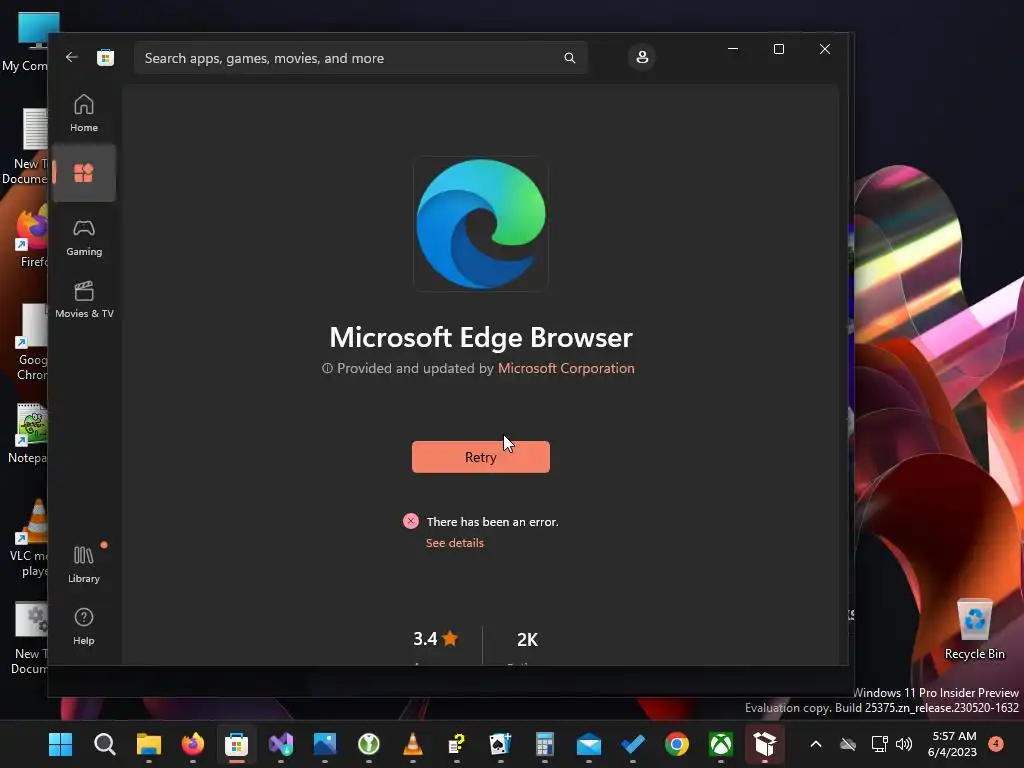Close the Microsoft Store window
Screen dimensions: 1024x768
pyautogui.click(x=825, y=49)
